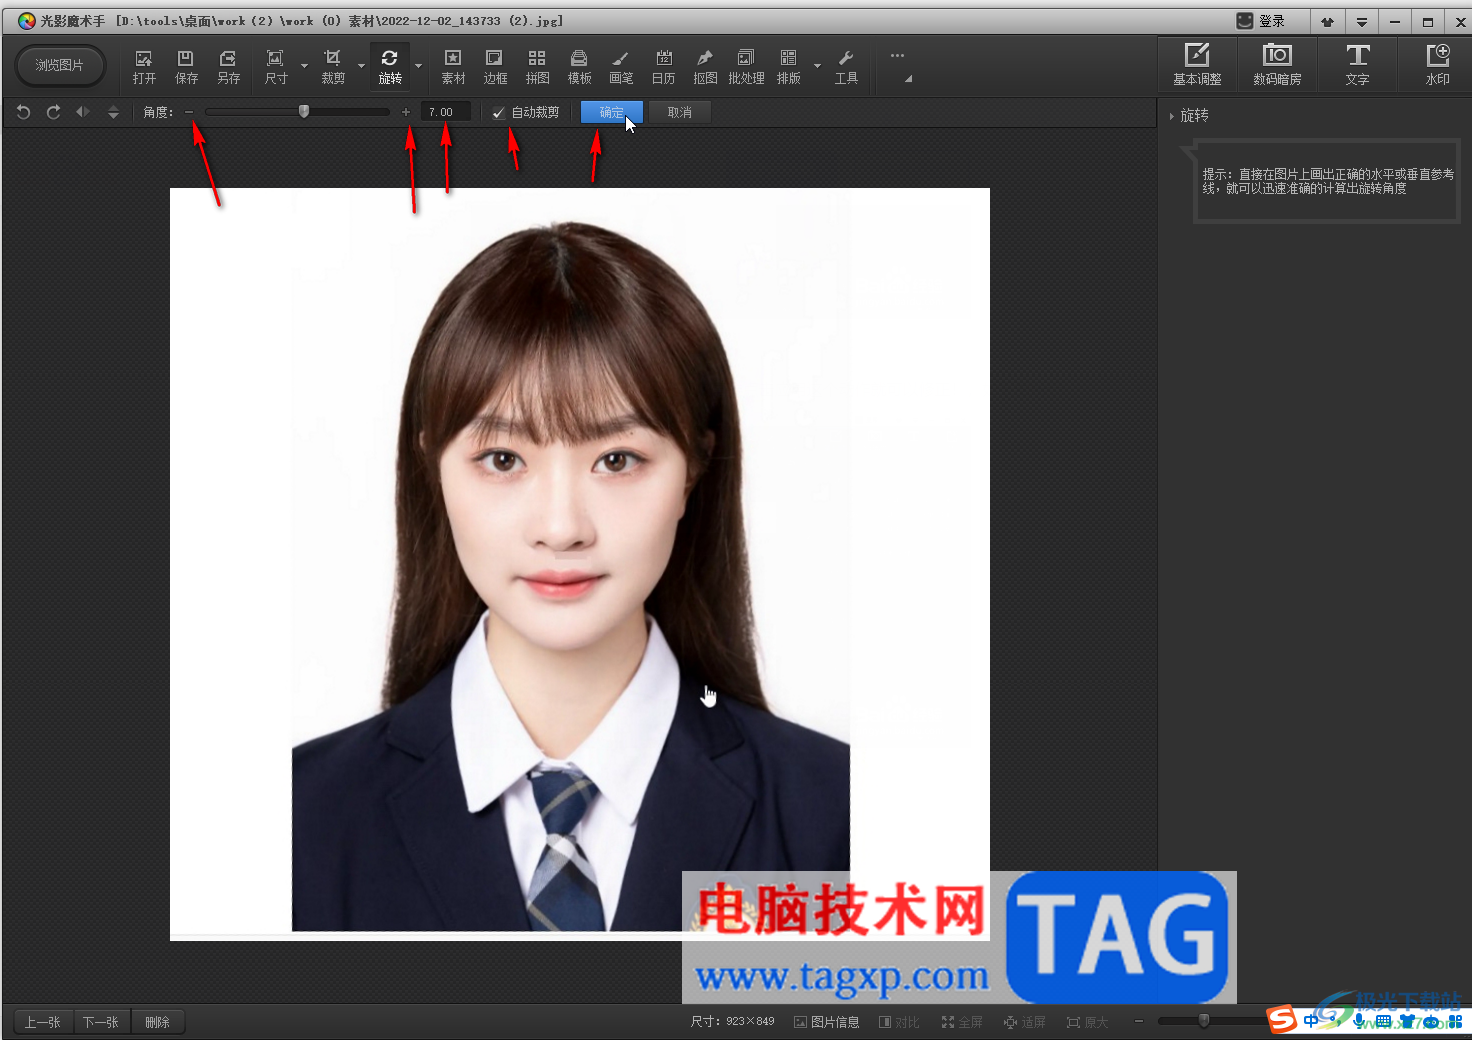Screen dimensions: 1472x1040
Task: Click the skin (shirt) icon in title bar
Action: point(1327,22)
